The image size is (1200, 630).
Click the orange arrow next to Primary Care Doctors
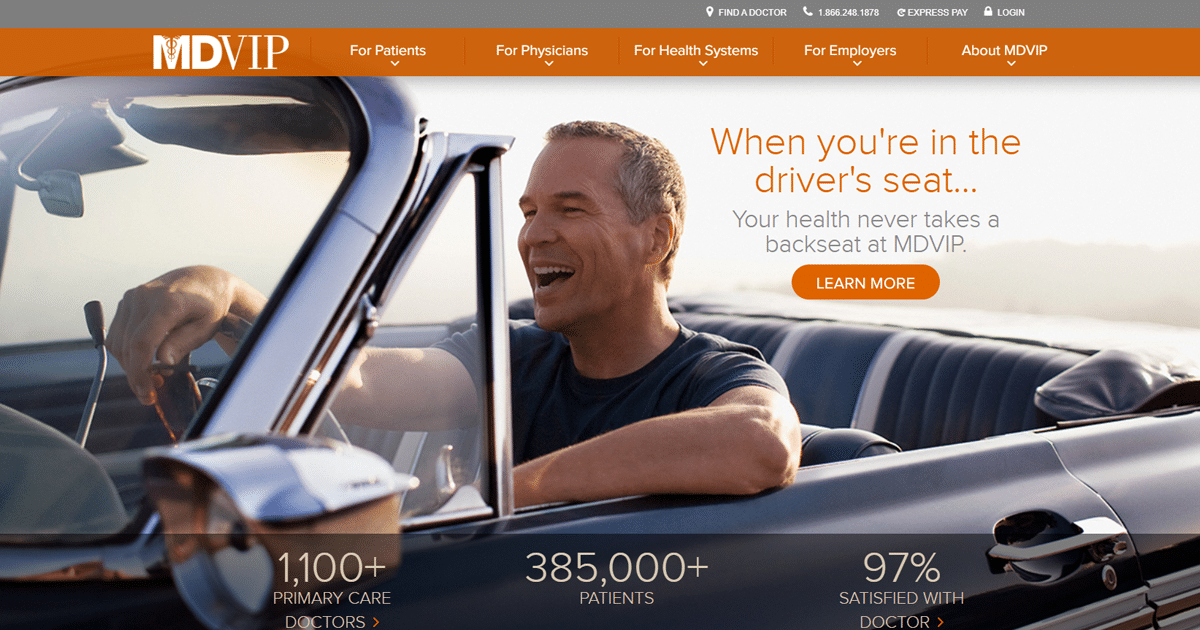[x=376, y=622]
